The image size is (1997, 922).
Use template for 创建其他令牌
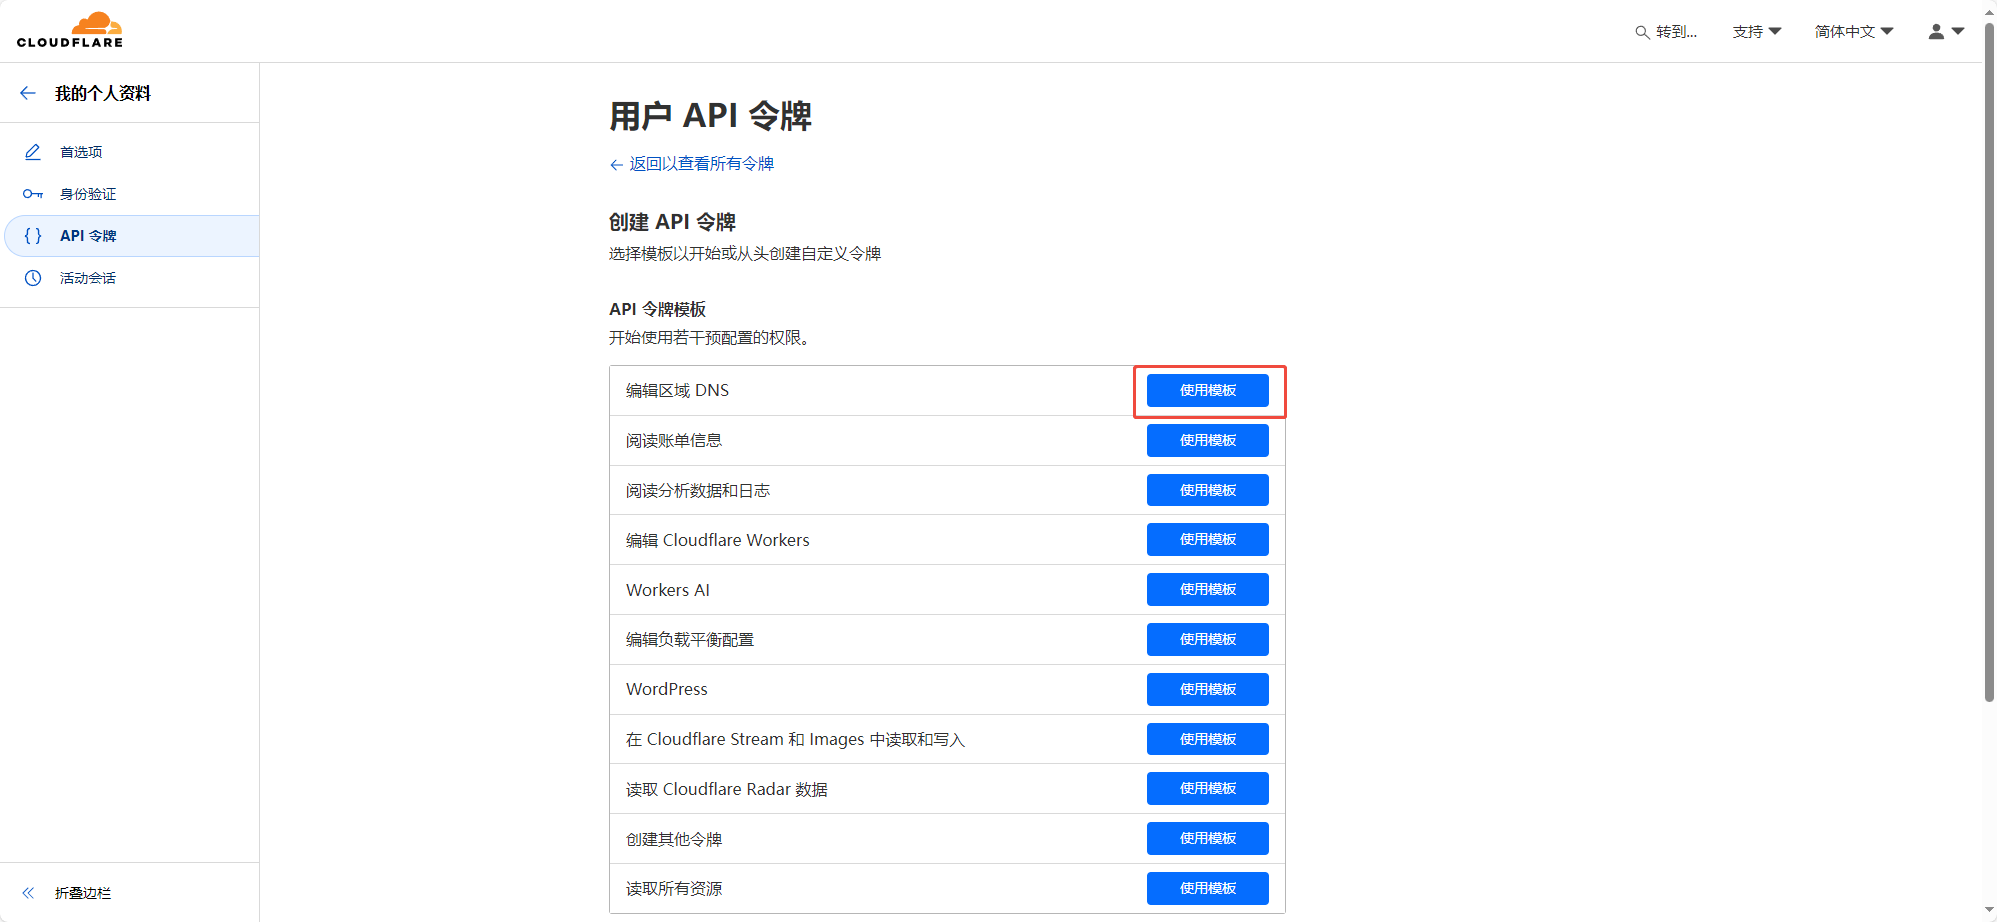click(1207, 838)
